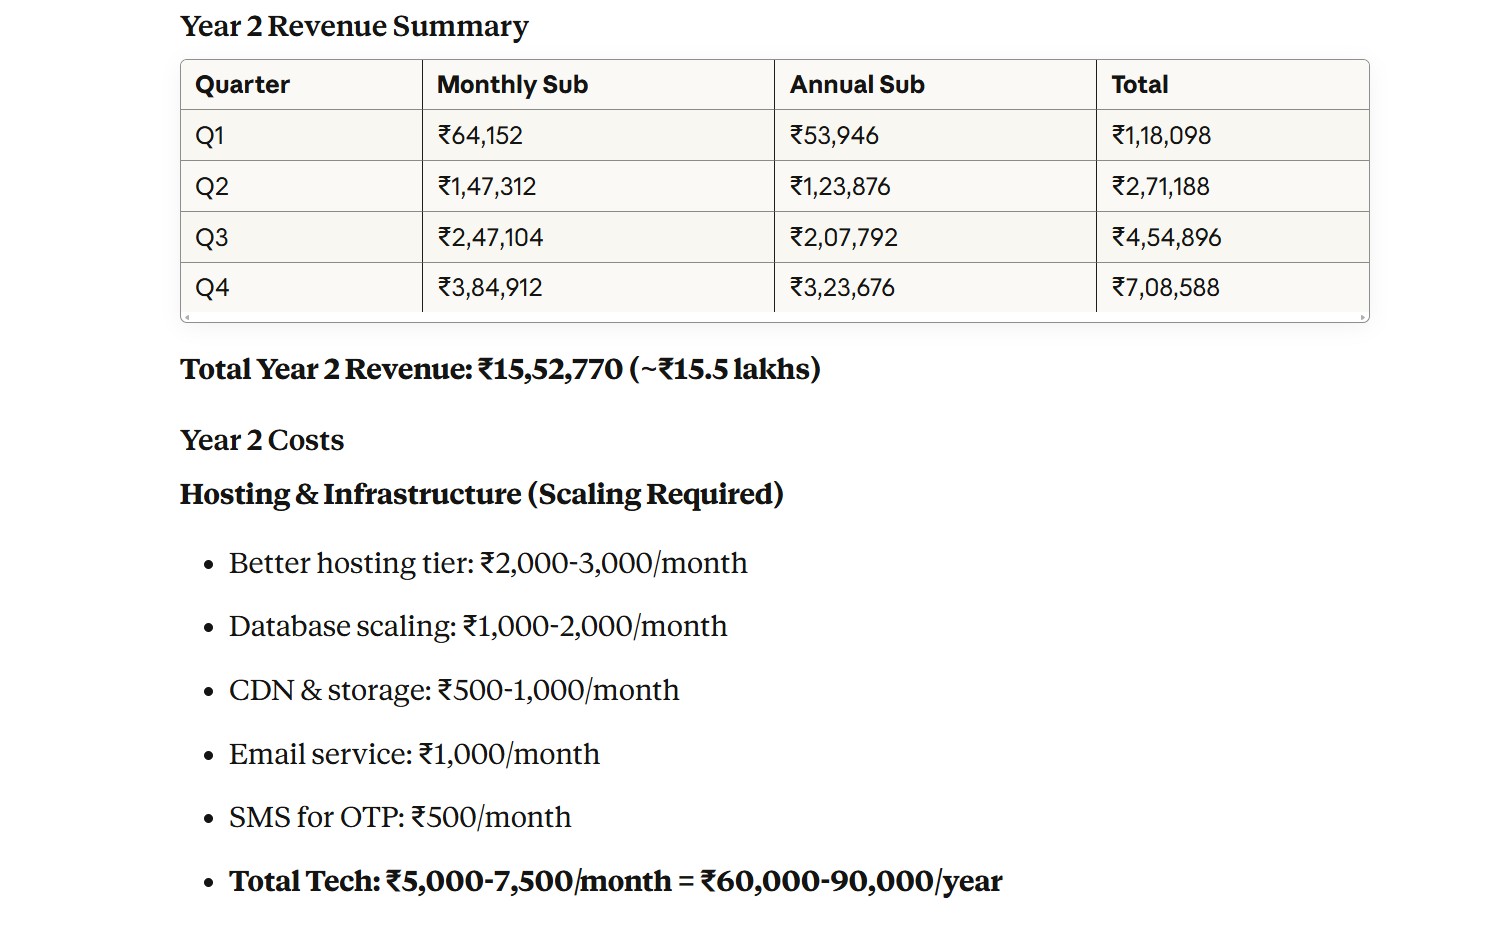The image size is (1500, 934).
Task: Click the table's right scroll arrow
Action: [x=1363, y=317]
